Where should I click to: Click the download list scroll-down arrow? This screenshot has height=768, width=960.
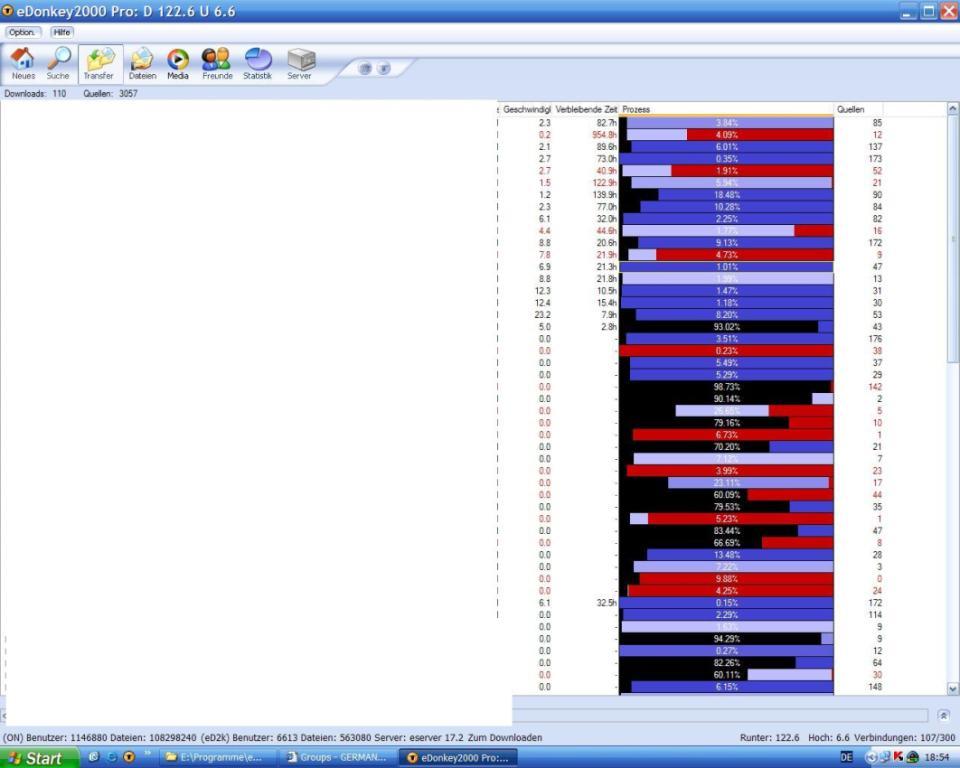tap(953, 689)
